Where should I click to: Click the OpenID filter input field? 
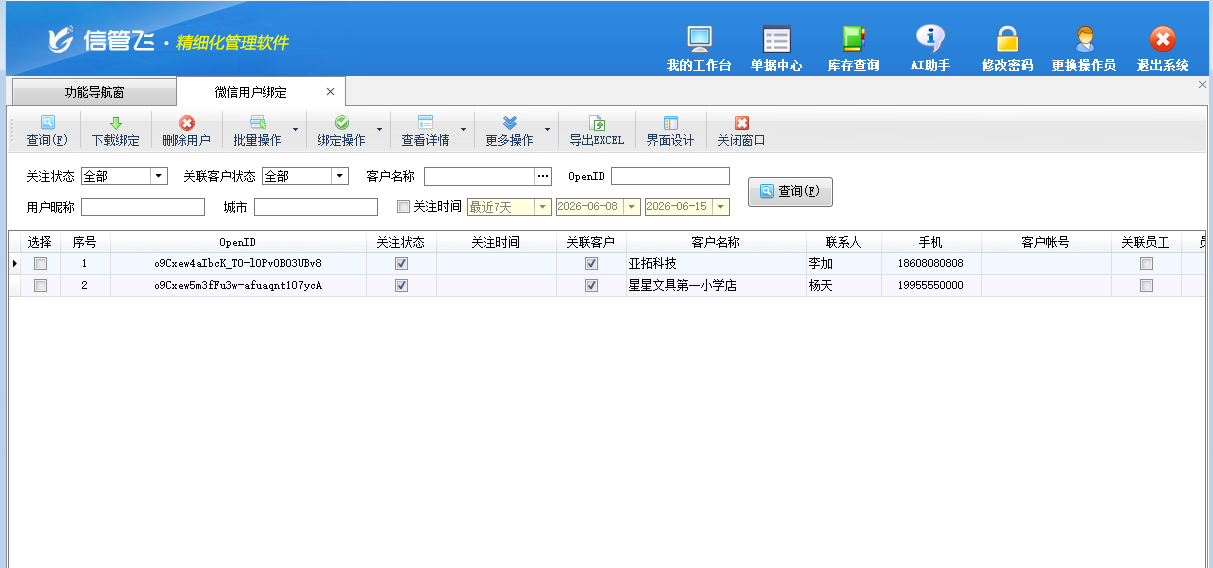click(x=670, y=176)
